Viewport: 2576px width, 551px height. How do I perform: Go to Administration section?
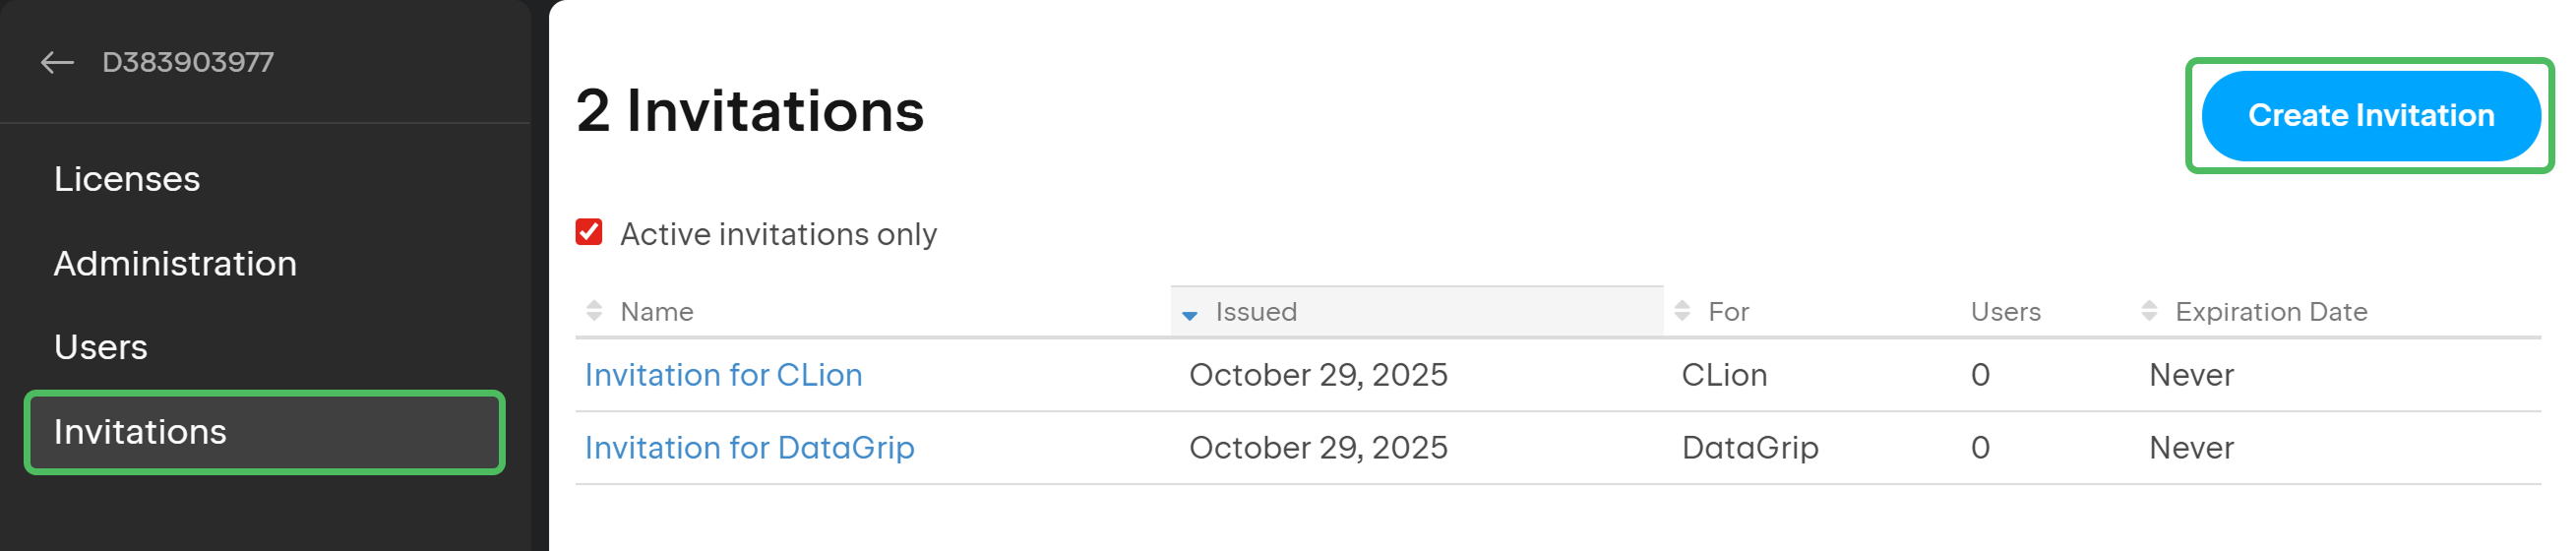pos(175,264)
